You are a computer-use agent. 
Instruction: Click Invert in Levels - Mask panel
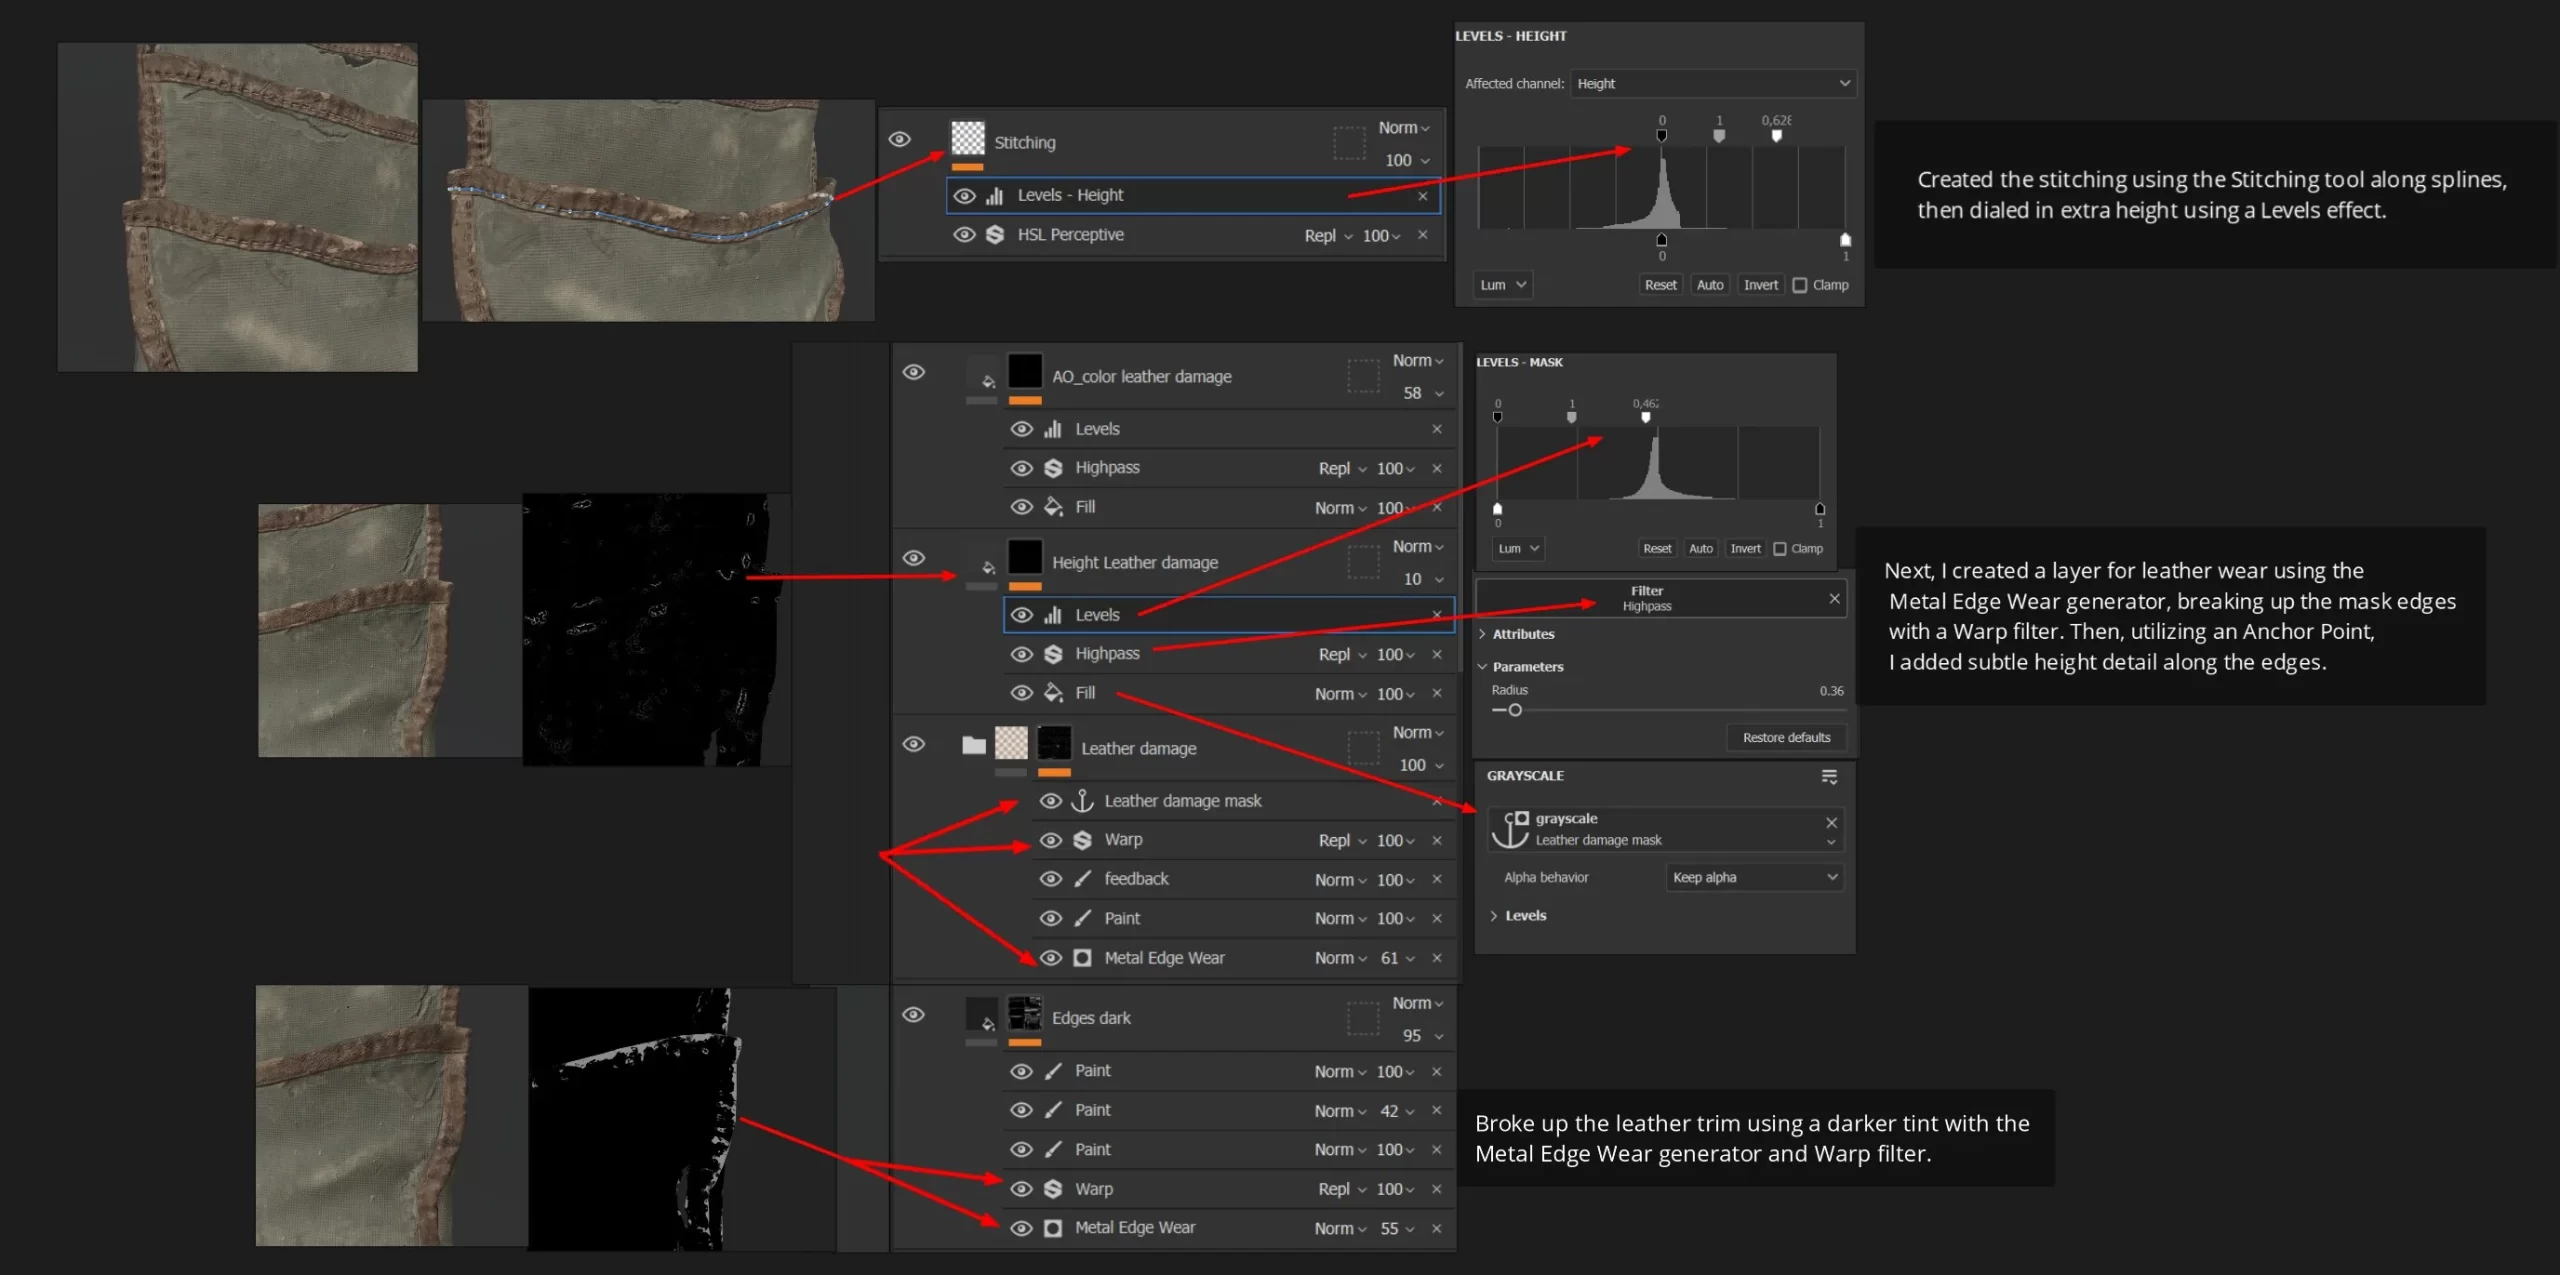pos(1746,549)
